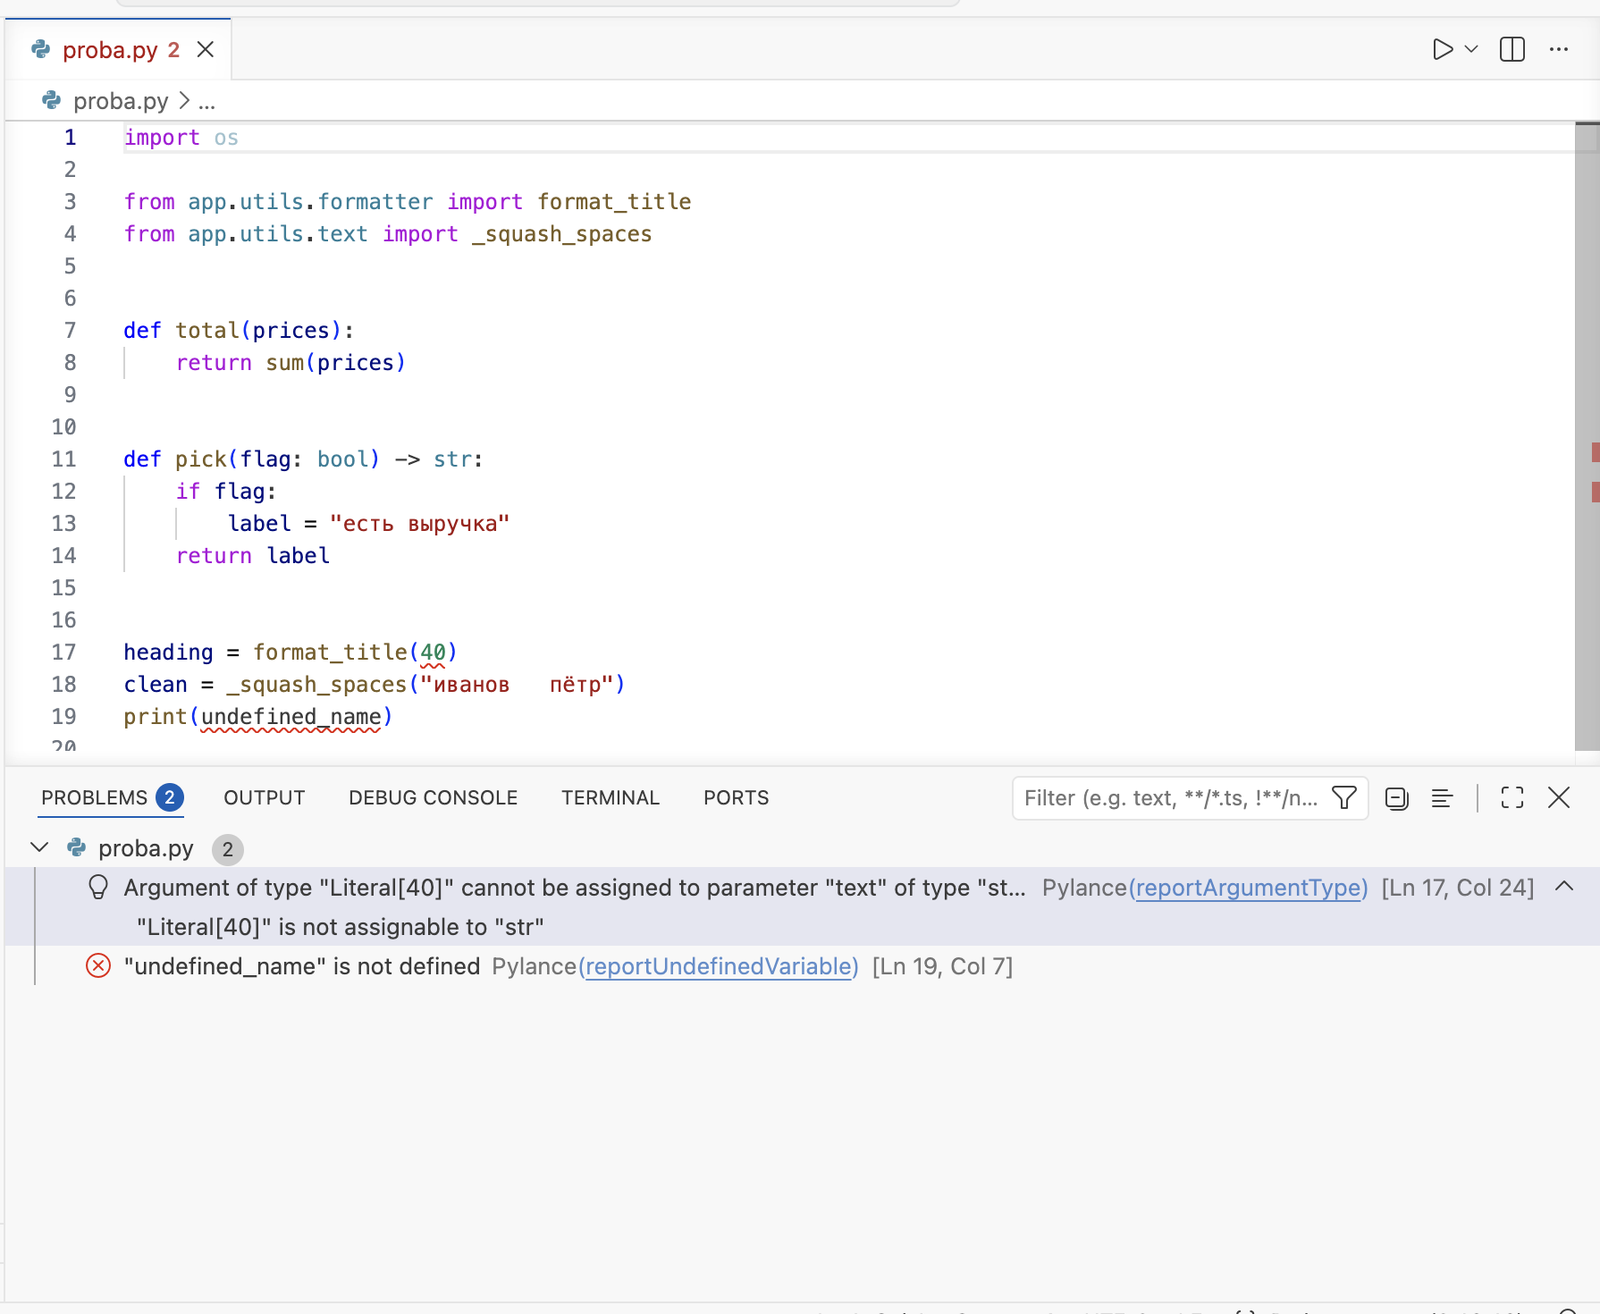Click the underlined undefined_name in line 19

(x=291, y=717)
